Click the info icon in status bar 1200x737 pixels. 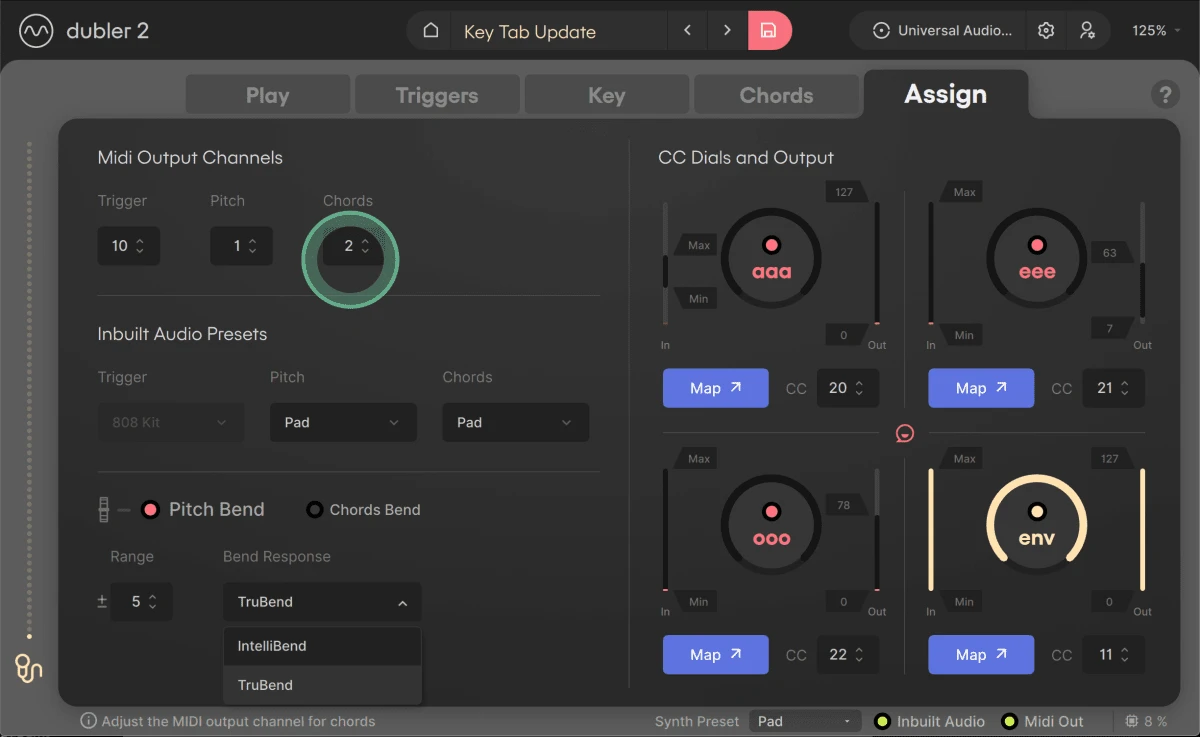(x=88, y=721)
